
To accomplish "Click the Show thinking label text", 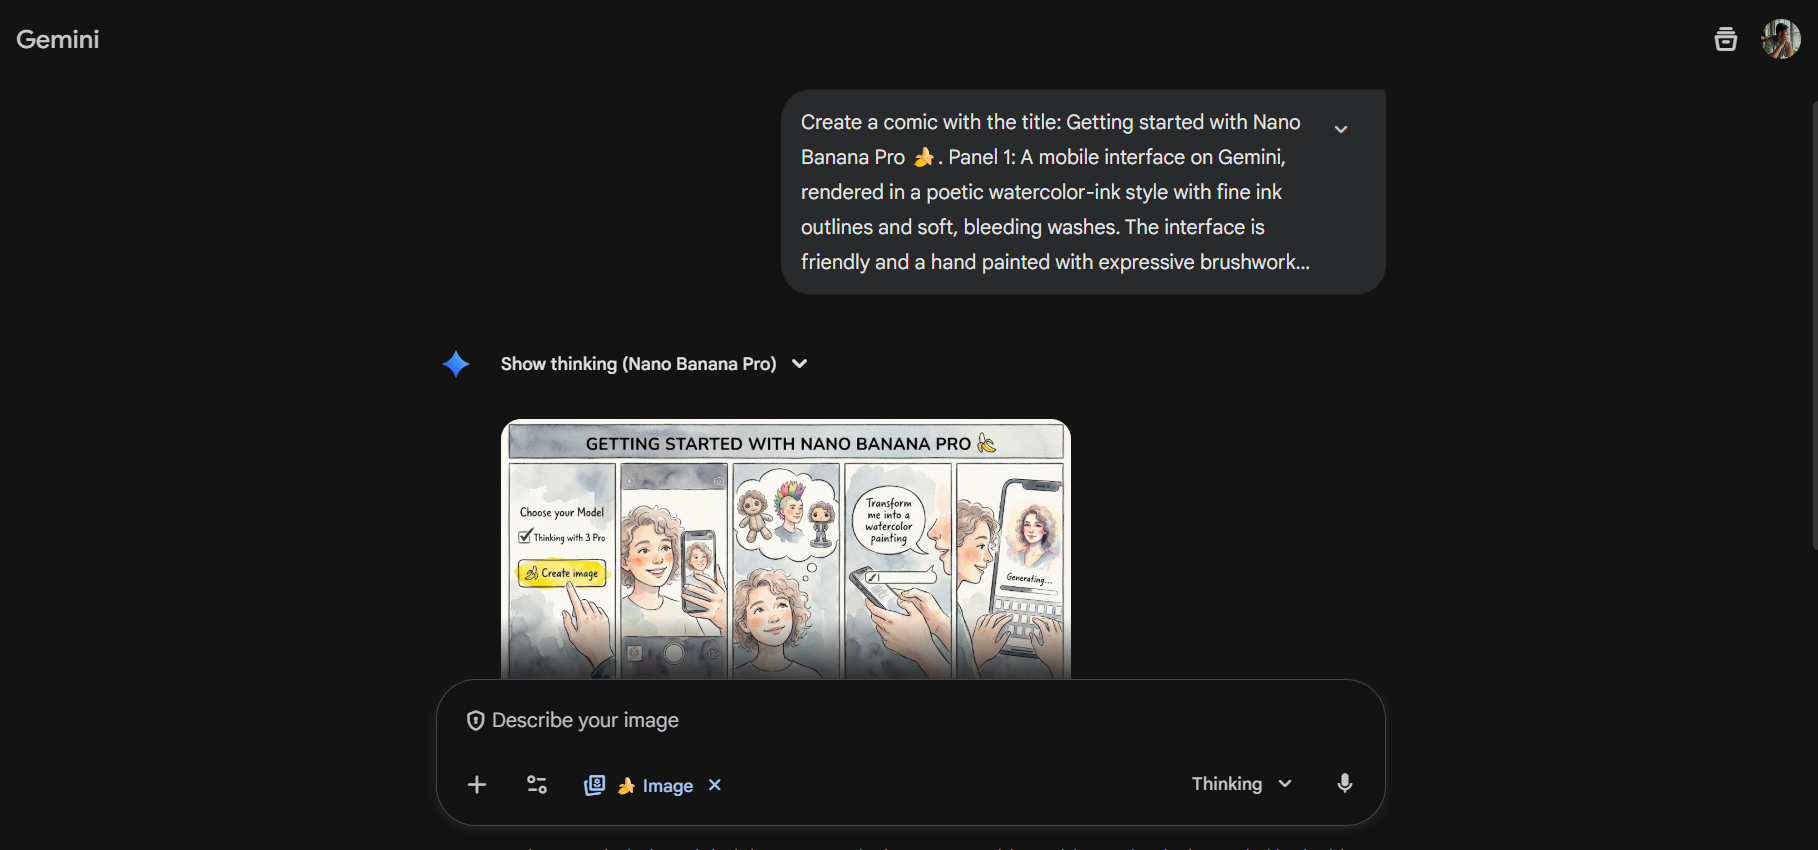I will click(x=638, y=364).
